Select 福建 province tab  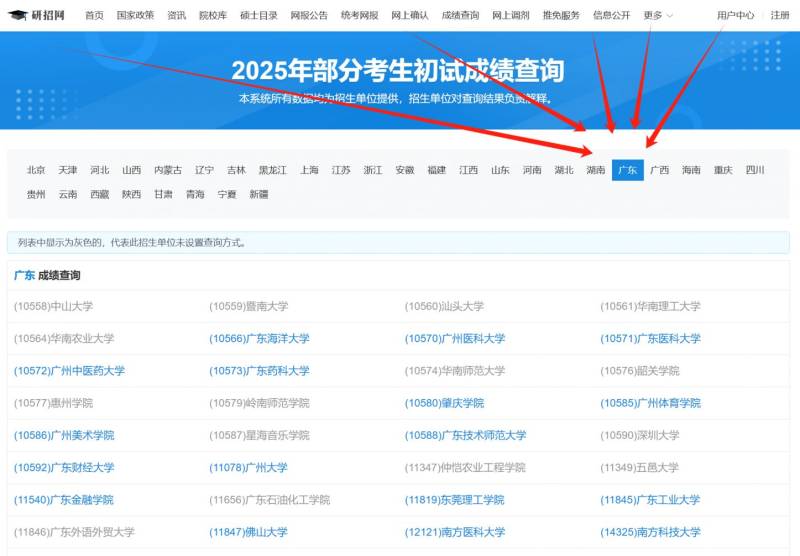click(x=437, y=170)
